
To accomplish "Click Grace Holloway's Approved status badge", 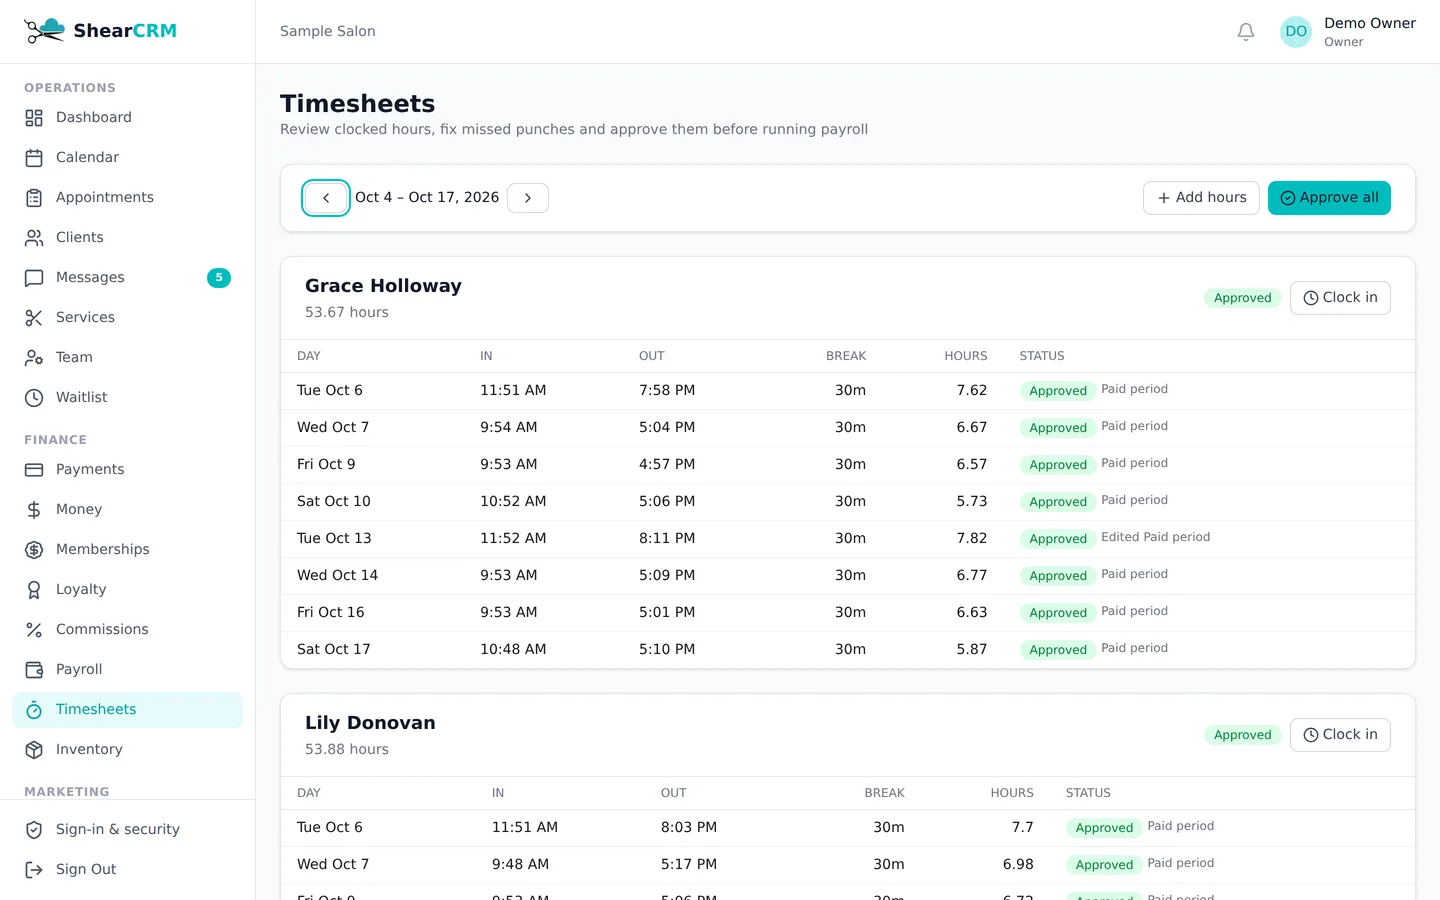I will tap(1243, 298).
